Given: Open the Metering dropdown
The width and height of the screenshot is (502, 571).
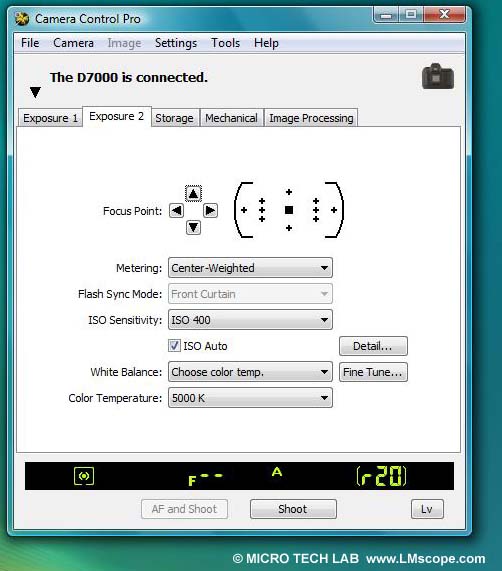Looking at the screenshot, I should coord(250,268).
